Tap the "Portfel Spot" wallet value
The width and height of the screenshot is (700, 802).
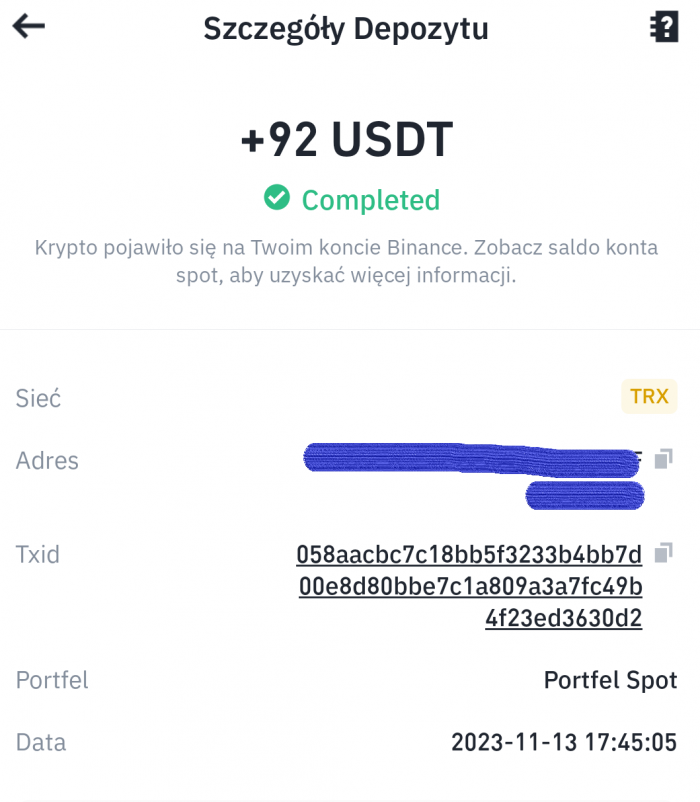pos(610,681)
